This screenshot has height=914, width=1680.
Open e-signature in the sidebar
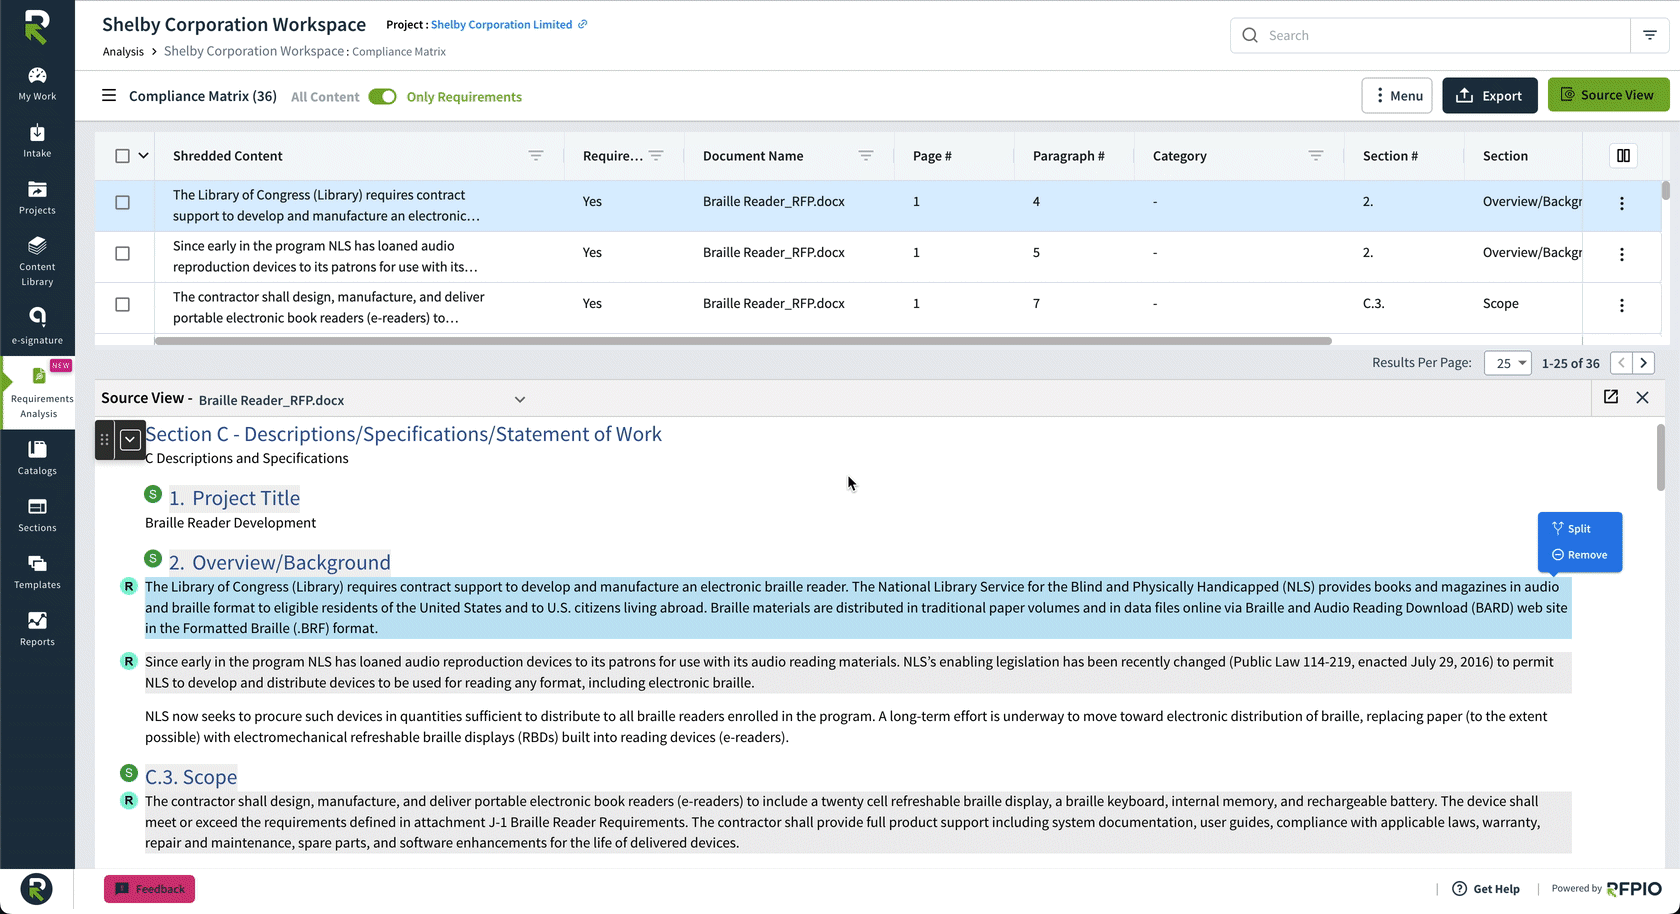click(37, 326)
